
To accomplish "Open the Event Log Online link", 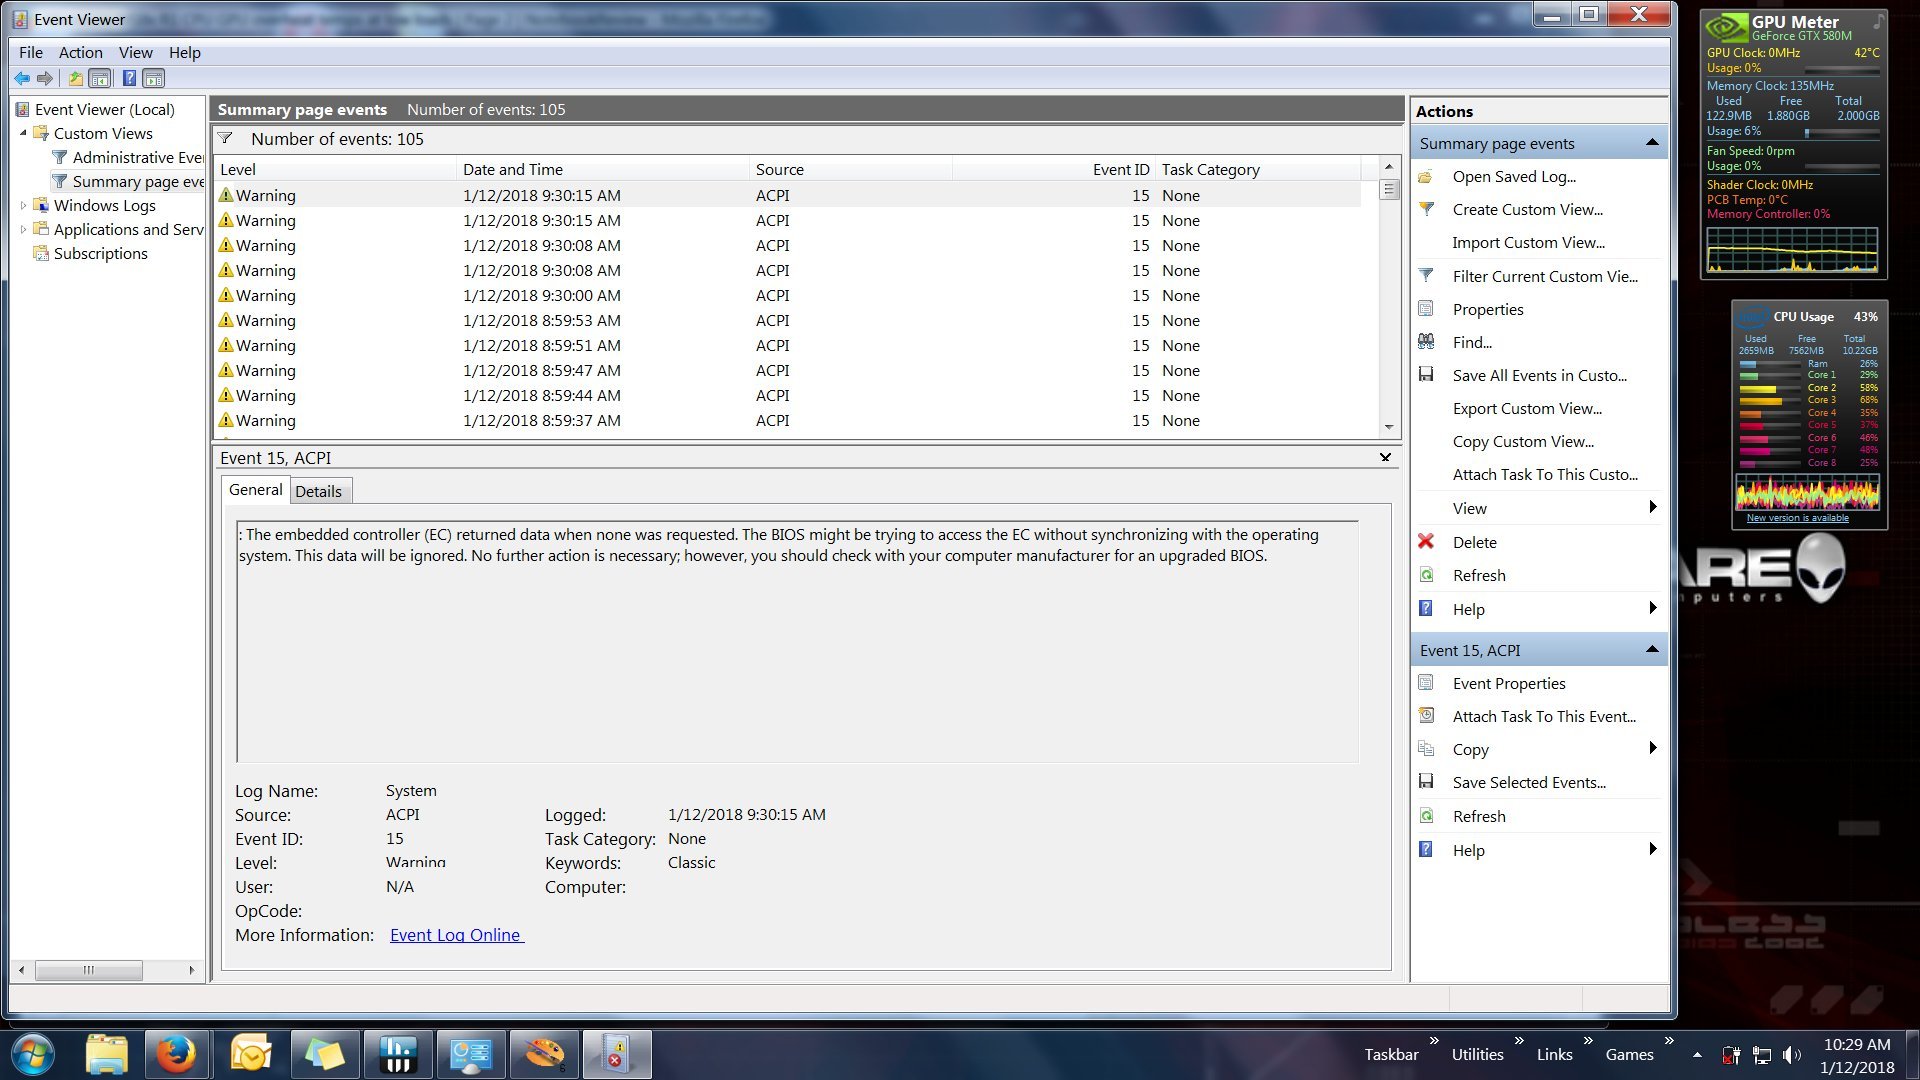I will [x=456, y=935].
